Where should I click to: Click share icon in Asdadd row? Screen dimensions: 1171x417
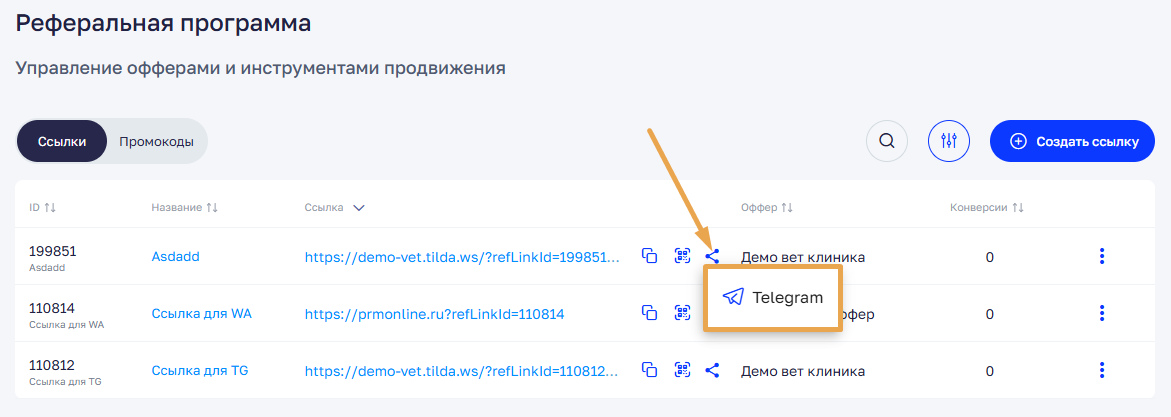click(x=712, y=256)
